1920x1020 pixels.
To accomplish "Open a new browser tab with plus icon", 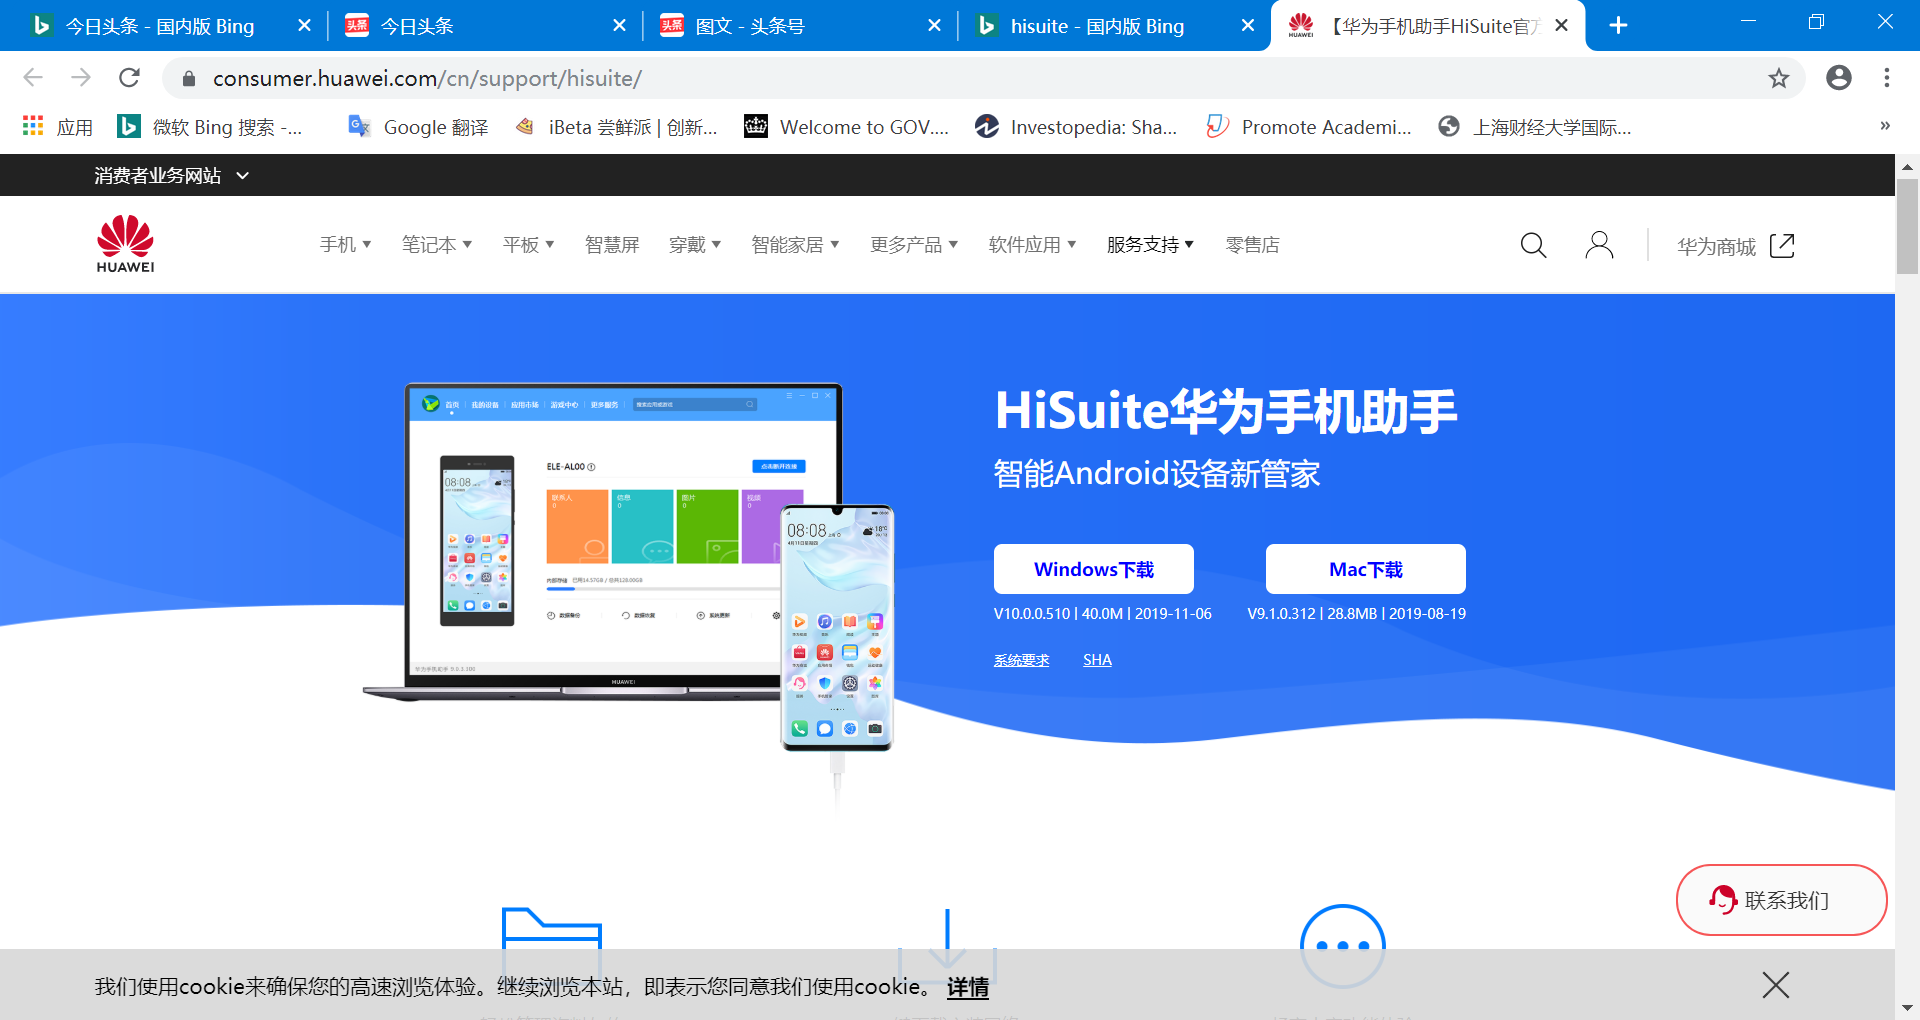I will (x=1619, y=26).
